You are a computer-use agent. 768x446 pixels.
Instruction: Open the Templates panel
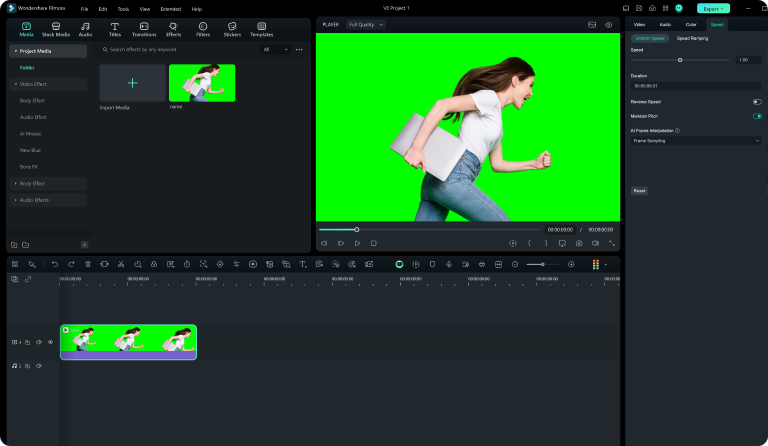[x=262, y=29]
